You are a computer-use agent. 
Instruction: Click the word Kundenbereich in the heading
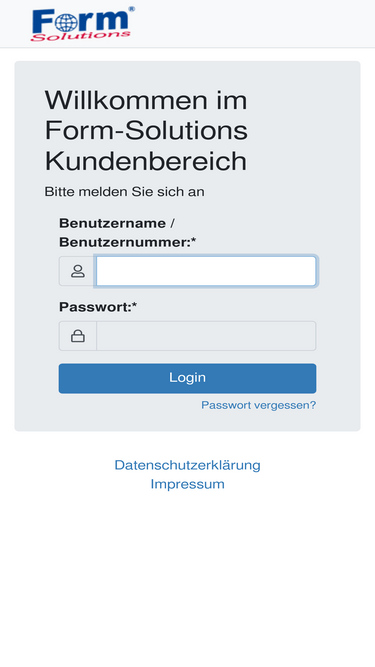coord(146,161)
